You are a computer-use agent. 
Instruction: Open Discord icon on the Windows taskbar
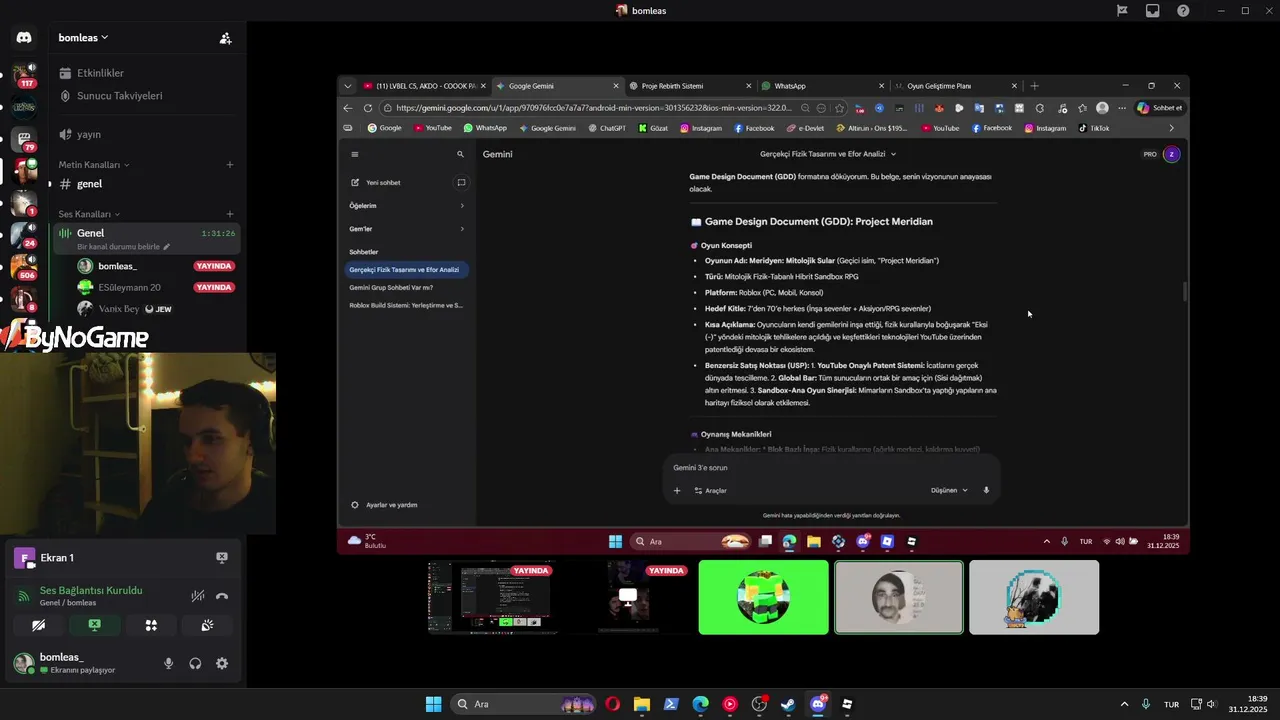tap(818, 704)
